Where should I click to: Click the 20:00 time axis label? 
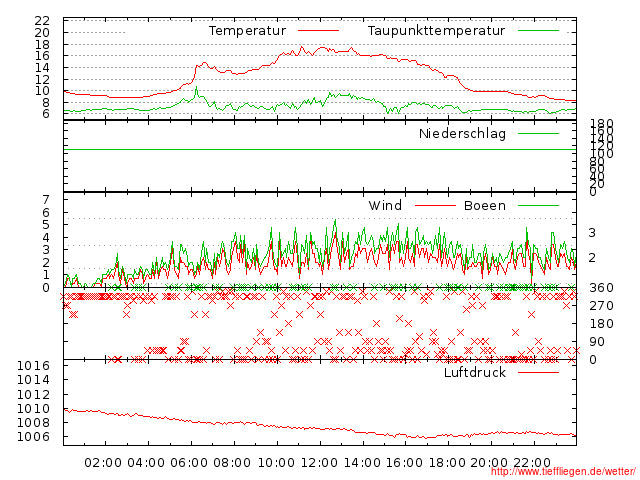489,463
